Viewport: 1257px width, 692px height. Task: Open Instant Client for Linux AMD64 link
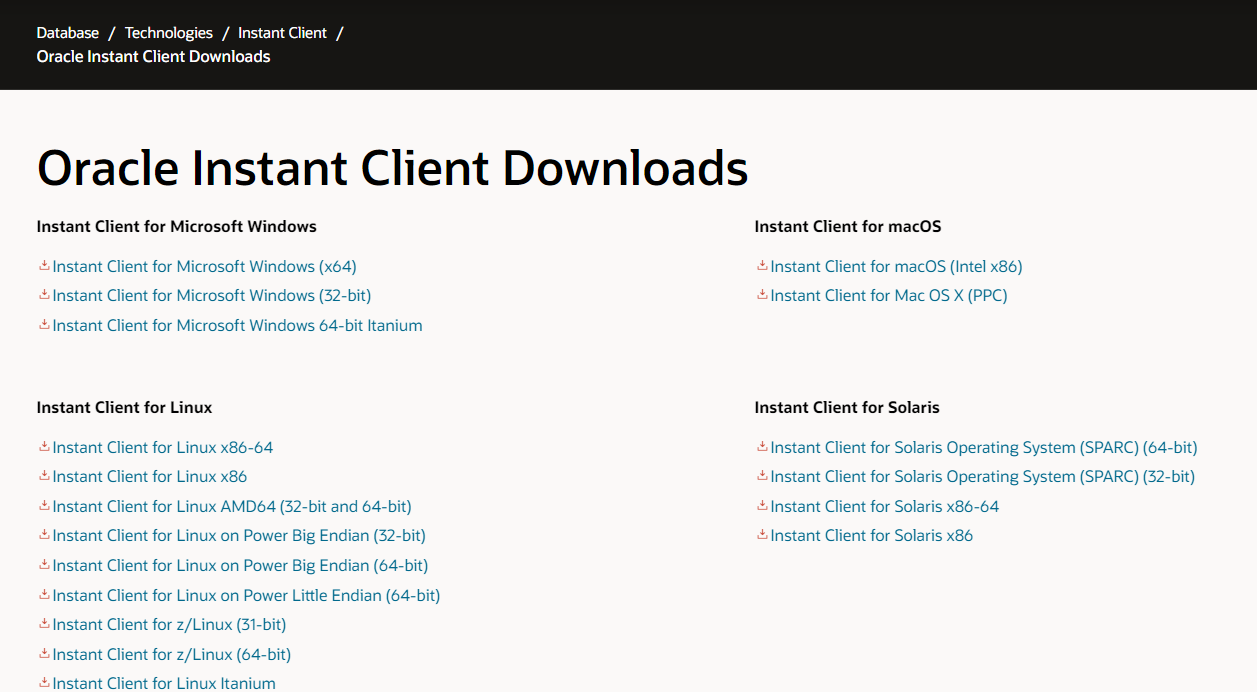tap(232, 506)
